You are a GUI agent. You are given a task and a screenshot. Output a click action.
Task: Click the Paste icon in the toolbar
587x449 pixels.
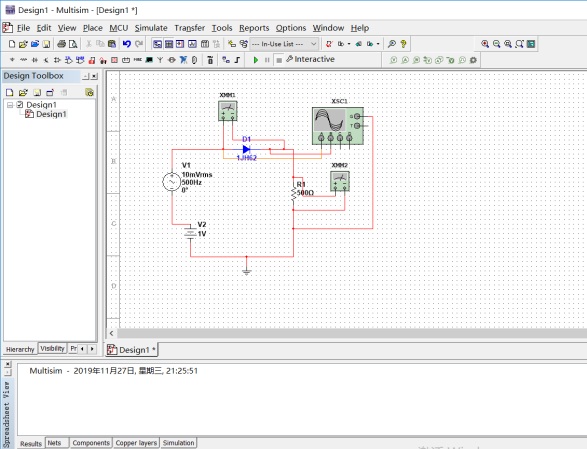coord(112,44)
